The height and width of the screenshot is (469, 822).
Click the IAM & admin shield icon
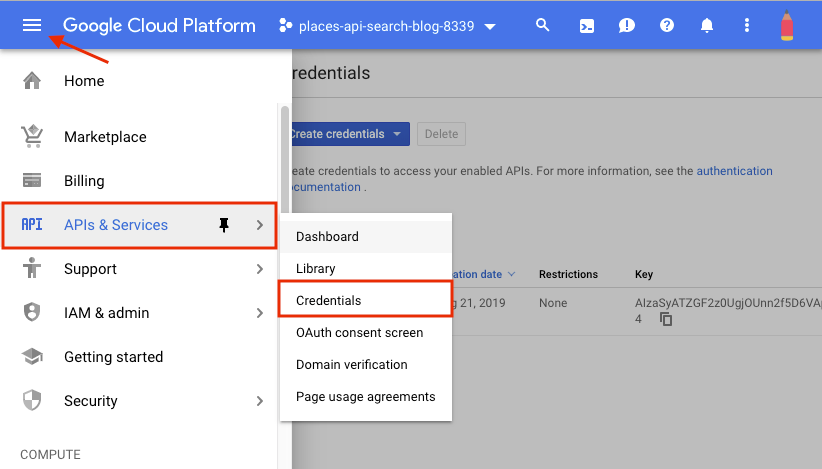pyautogui.click(x=32, y=312)
